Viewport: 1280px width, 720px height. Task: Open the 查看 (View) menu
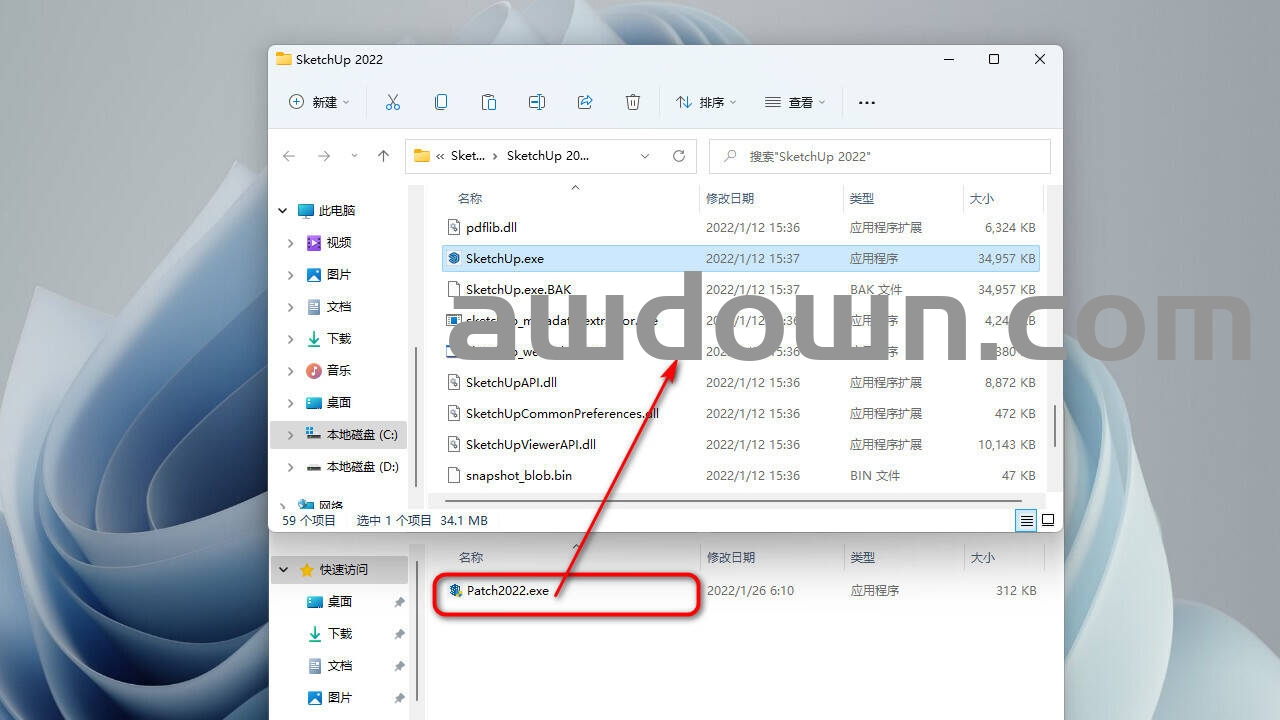coord(795,102)
